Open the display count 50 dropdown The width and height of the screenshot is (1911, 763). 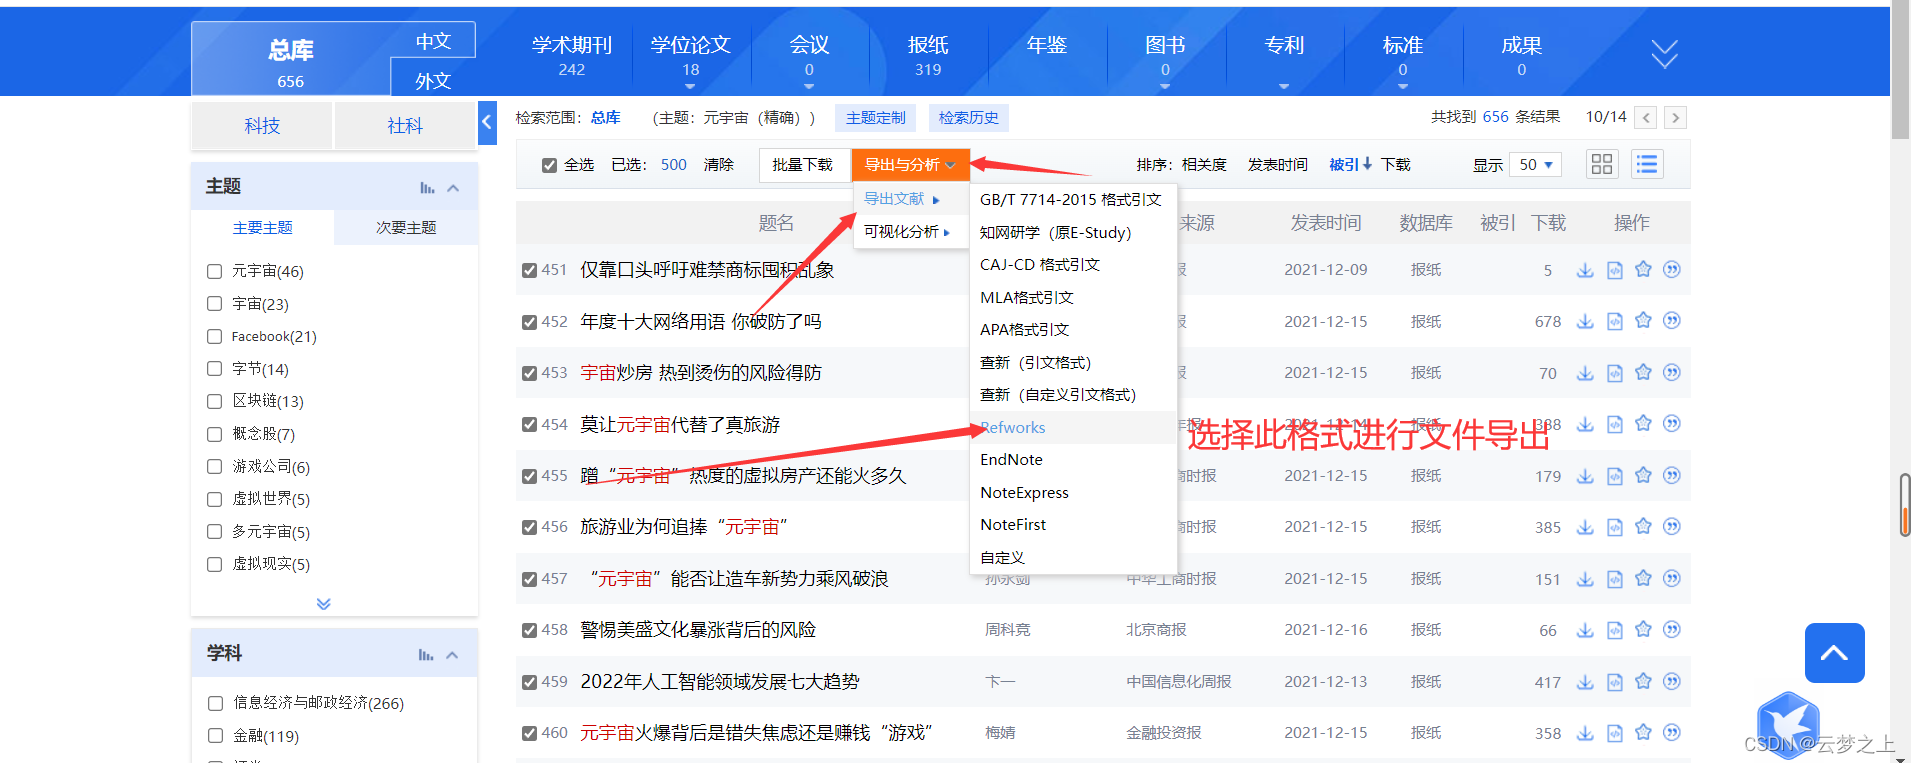tap(1535, 165)
